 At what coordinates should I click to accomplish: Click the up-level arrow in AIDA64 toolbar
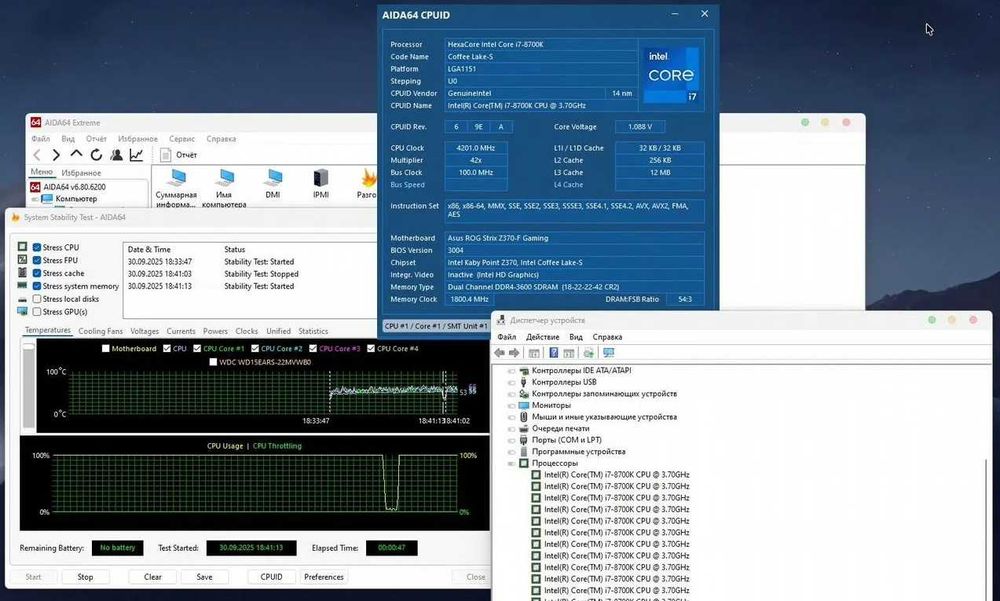(x=77, y=154)
